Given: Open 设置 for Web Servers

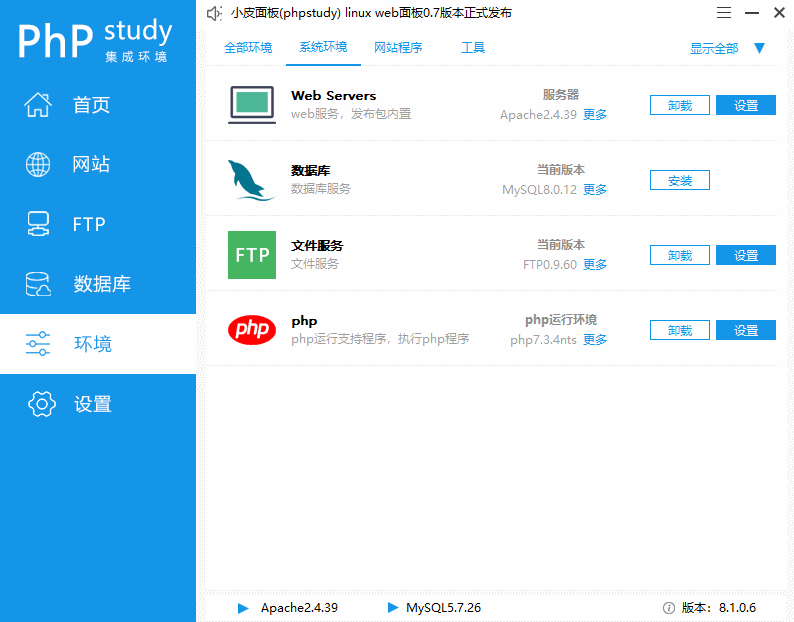Looking at the screenshot, I should pyautogui.click(x=746, y=105).
